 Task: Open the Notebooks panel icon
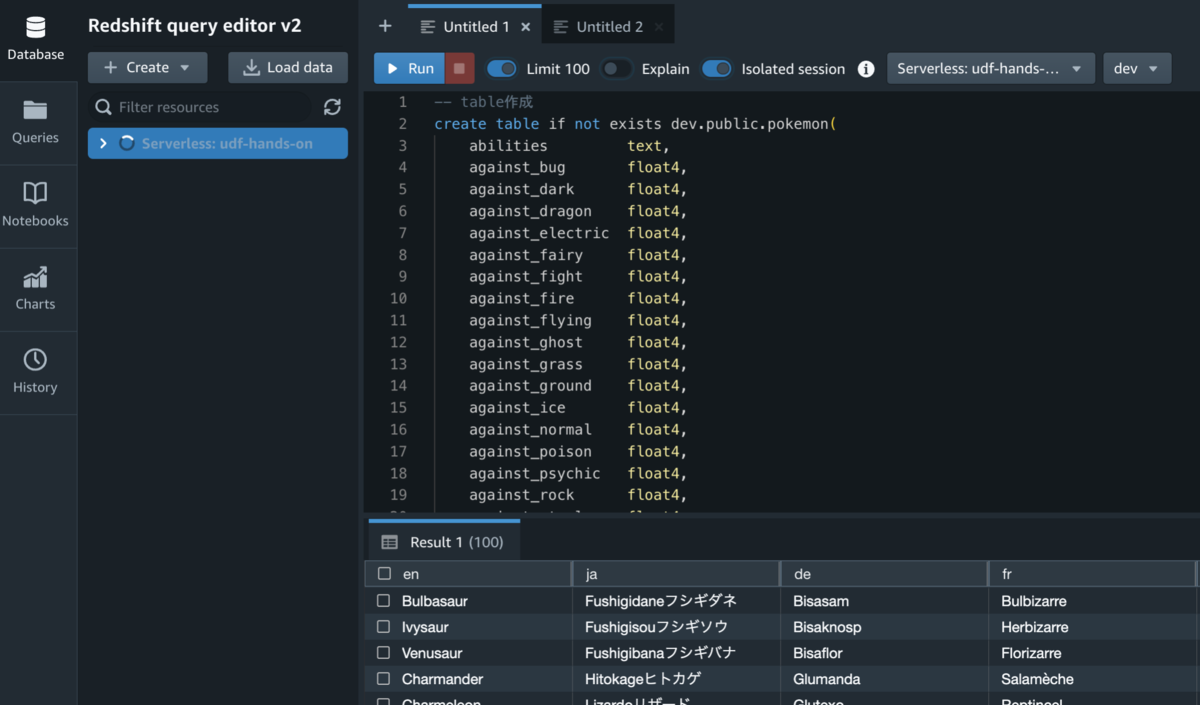pyautogui.click(x=36, y=193)
